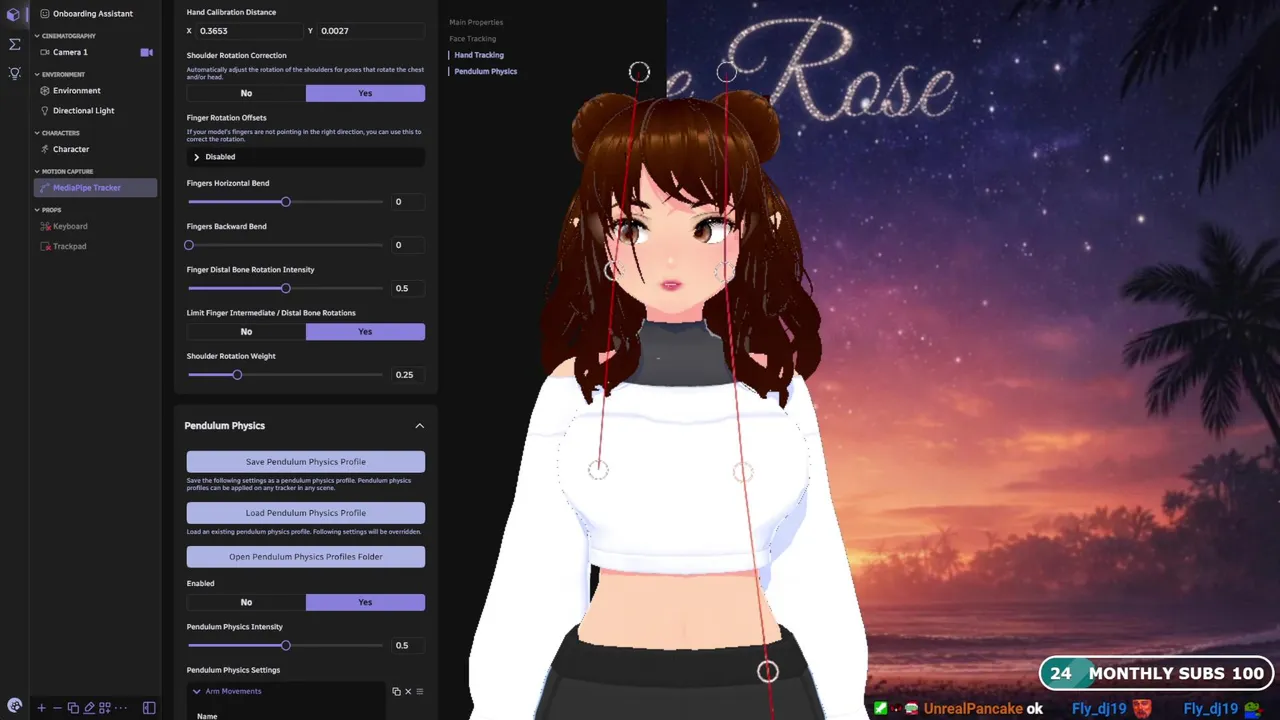The width and height of the screenshot is (1280, 720).
Task: Collapse the Arm Movements entry
Action: click(197, 691)
